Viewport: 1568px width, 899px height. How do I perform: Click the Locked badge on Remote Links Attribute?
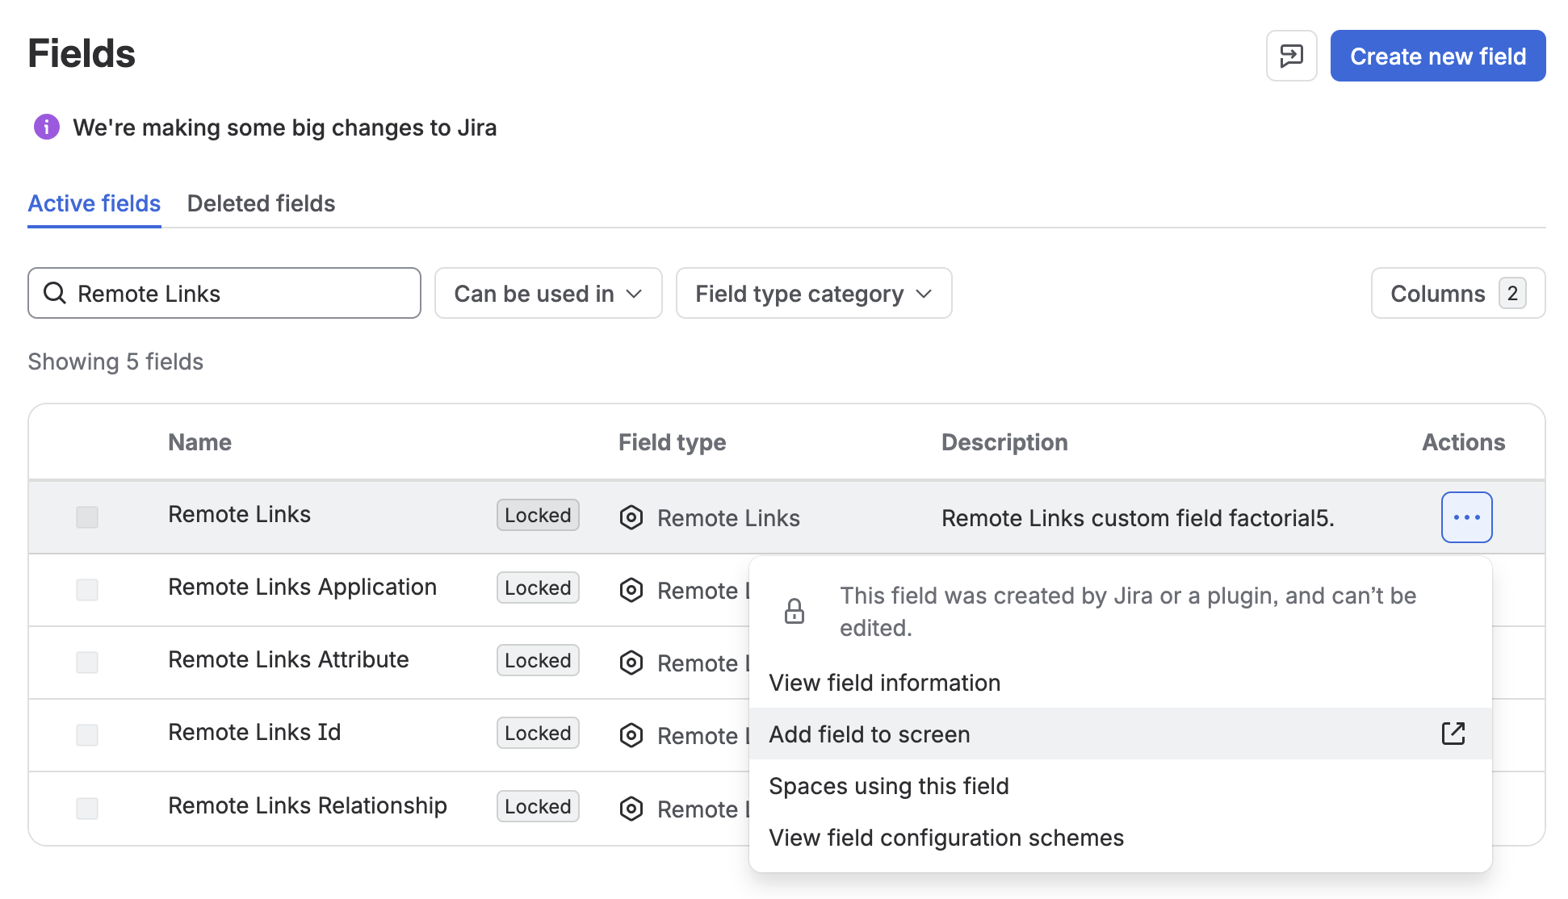coord(538,661)
